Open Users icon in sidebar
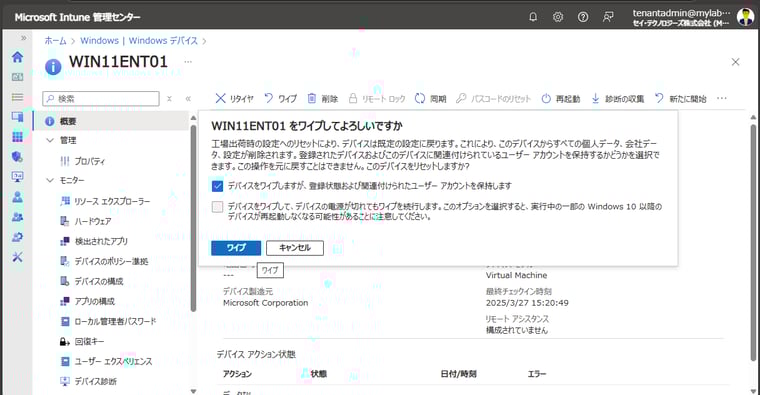Screen dimensions: 760x395 point(17,197)
